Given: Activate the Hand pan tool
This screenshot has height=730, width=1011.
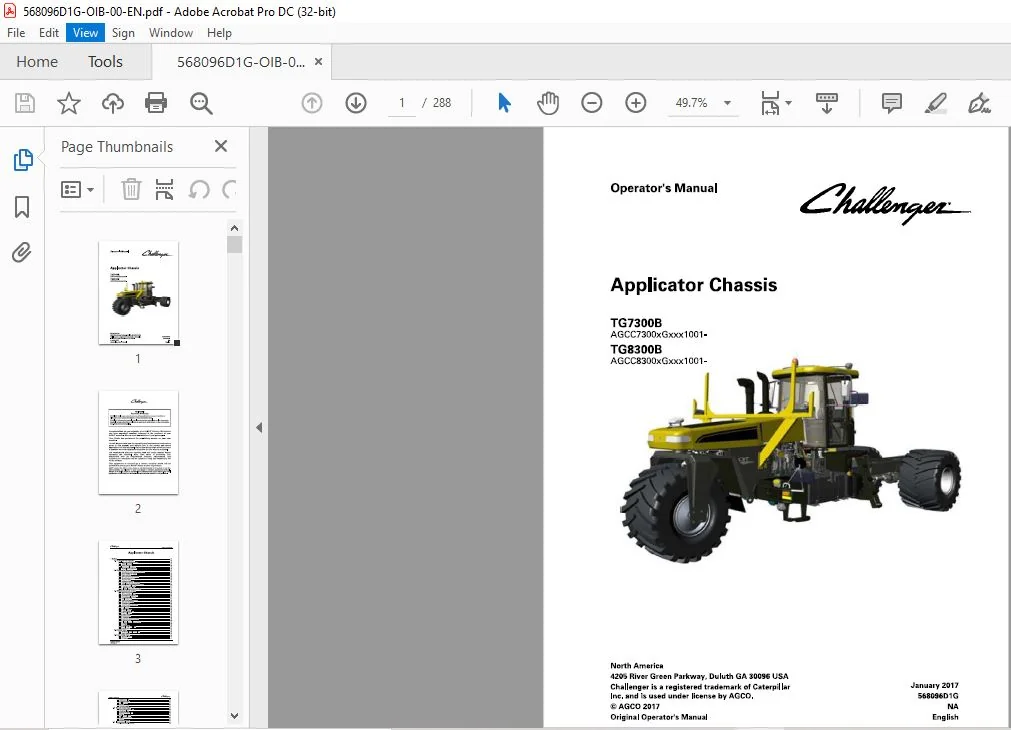Looking at the screenshot, I should 548,103.
